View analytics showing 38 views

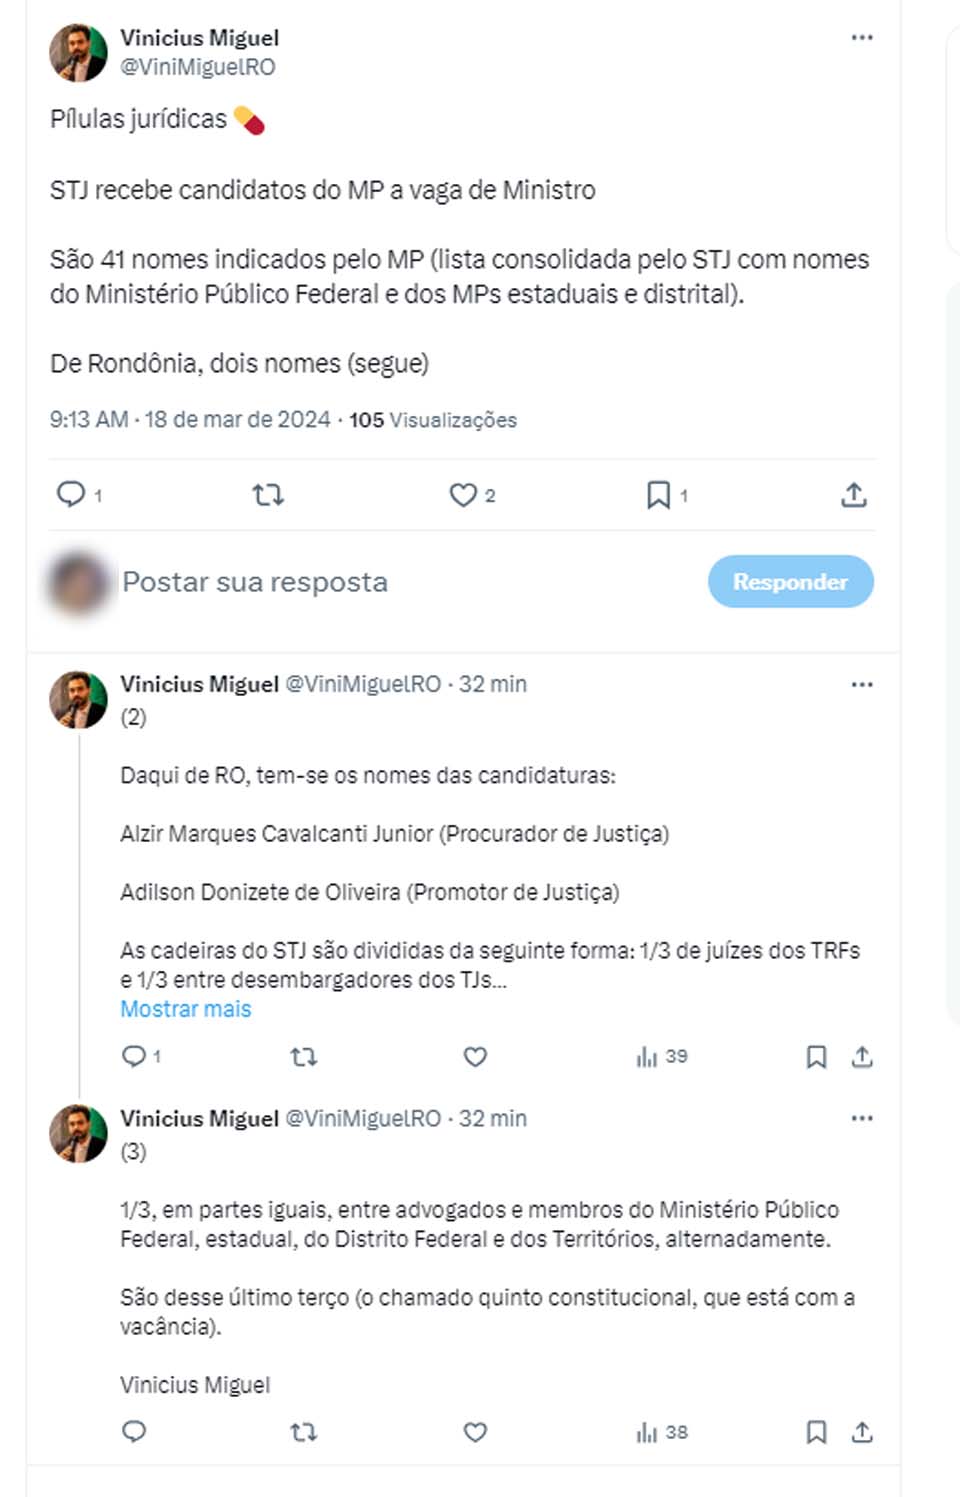(x=661, y=1432)
